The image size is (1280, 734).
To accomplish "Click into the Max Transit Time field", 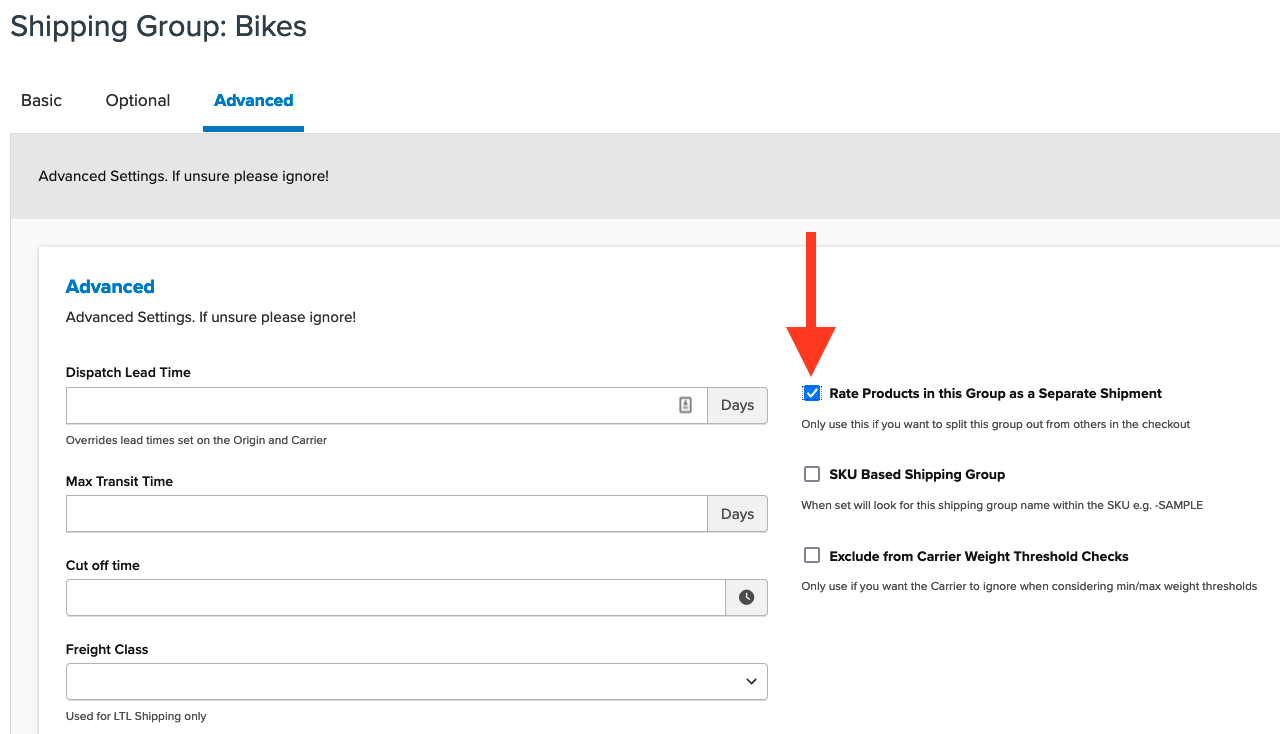I will [x=386, y=514].
